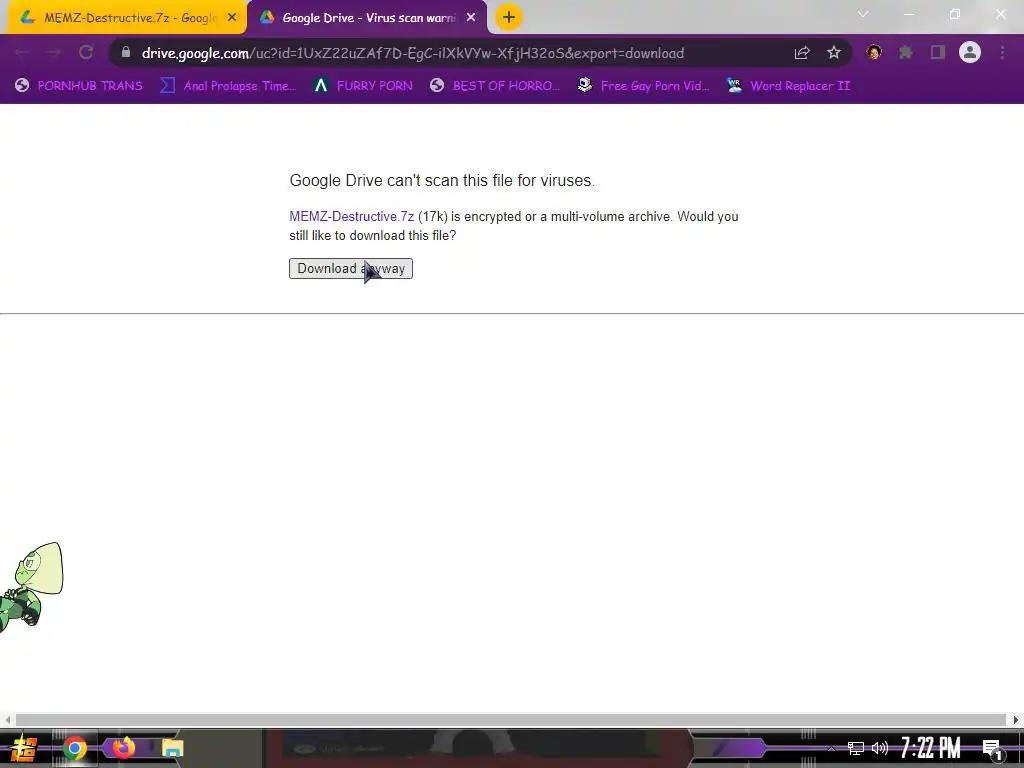Close the Virus scan warning tab

pos(471,18)
